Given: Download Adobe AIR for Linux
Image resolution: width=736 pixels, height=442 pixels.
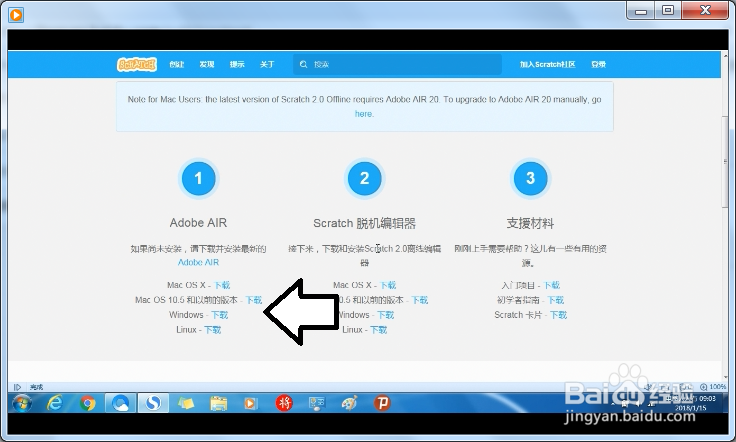Looking at the screenshot, I should [x=212, y=330].
